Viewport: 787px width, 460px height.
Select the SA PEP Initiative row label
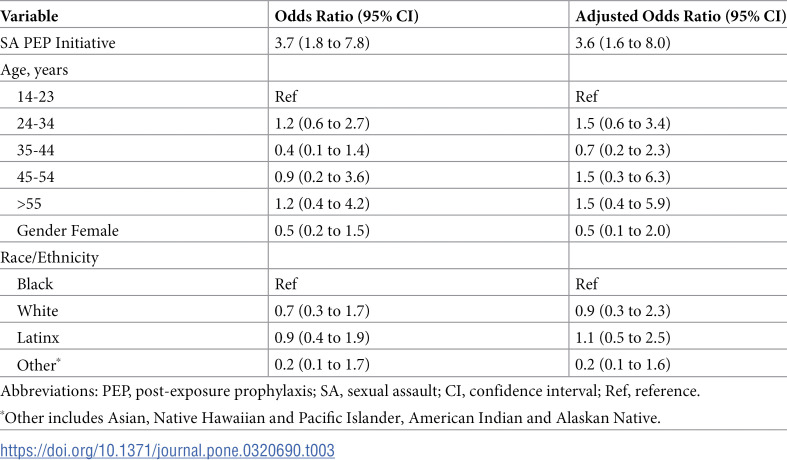coord(58,43)
